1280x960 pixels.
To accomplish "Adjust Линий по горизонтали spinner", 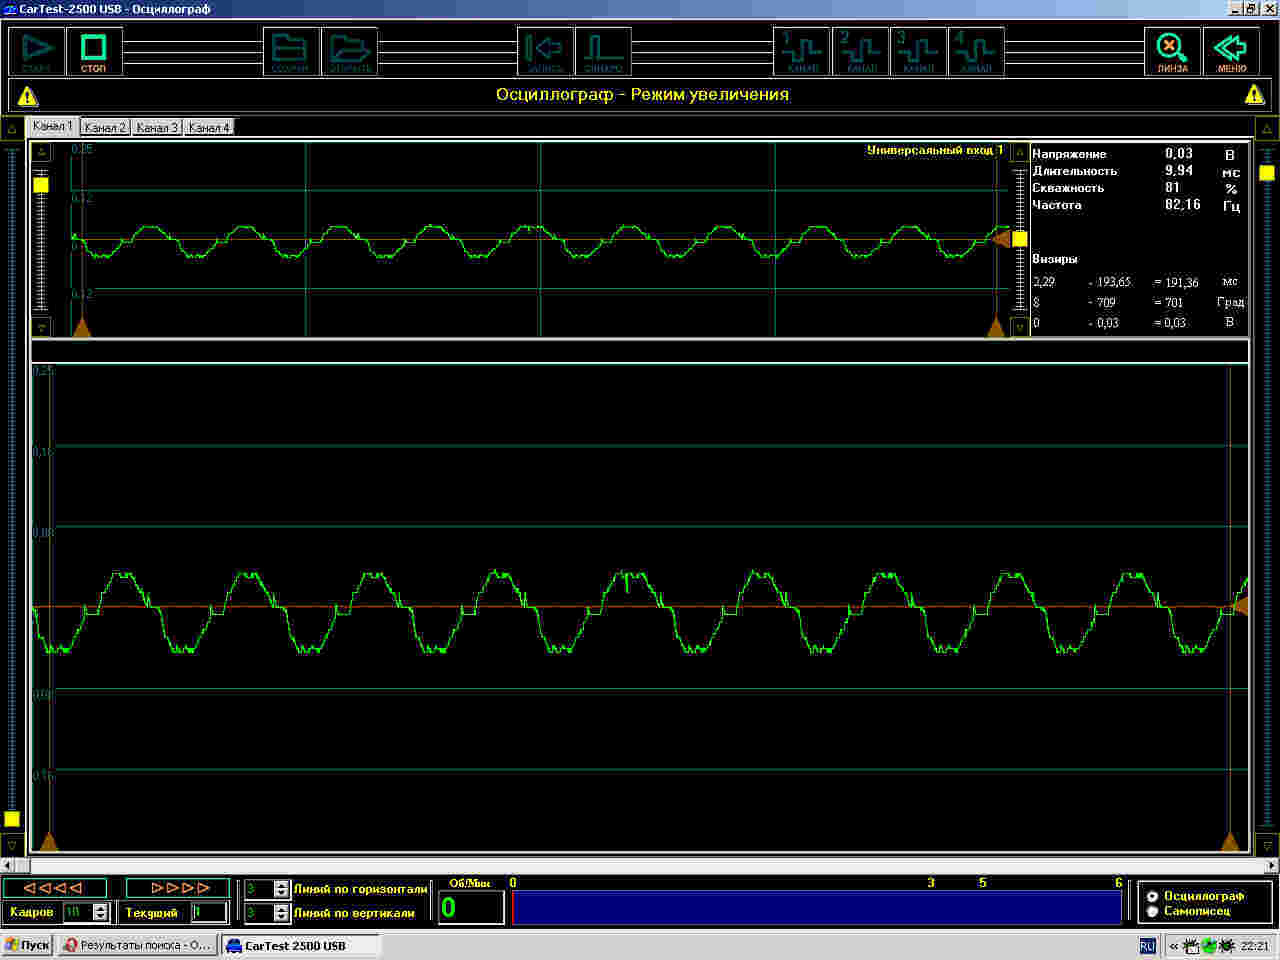I will 281,889.
